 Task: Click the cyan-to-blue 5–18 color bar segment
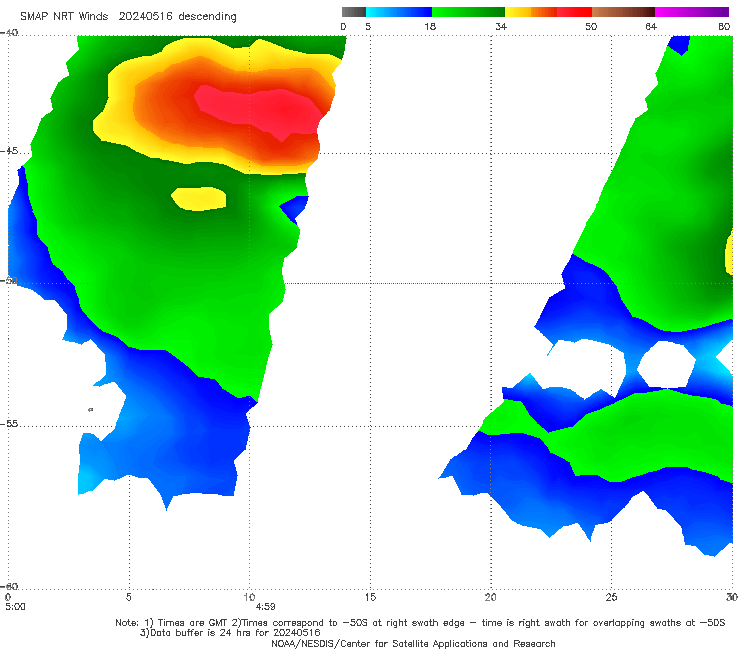[x=399, y=12]
